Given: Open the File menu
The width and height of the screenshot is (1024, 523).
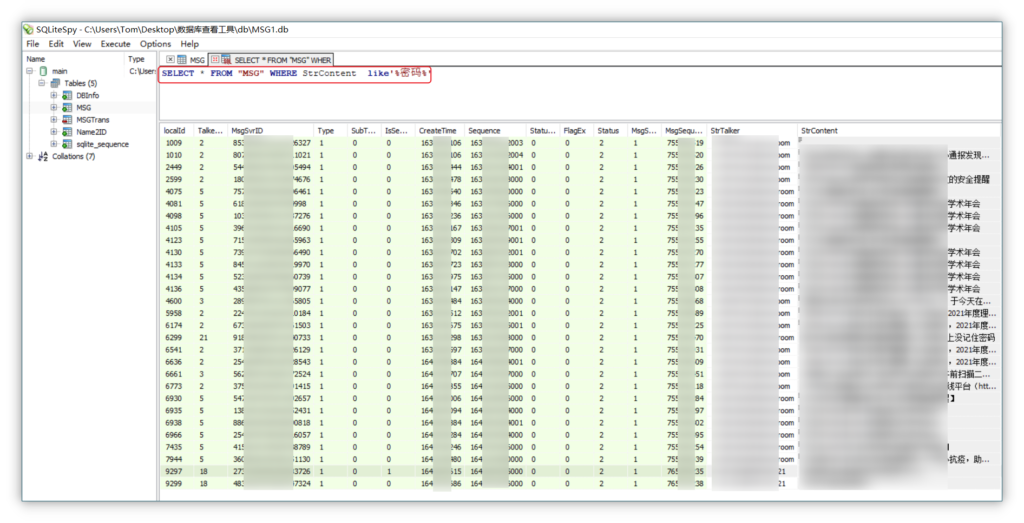Looking at the screenshot, I should pos(33,44).
